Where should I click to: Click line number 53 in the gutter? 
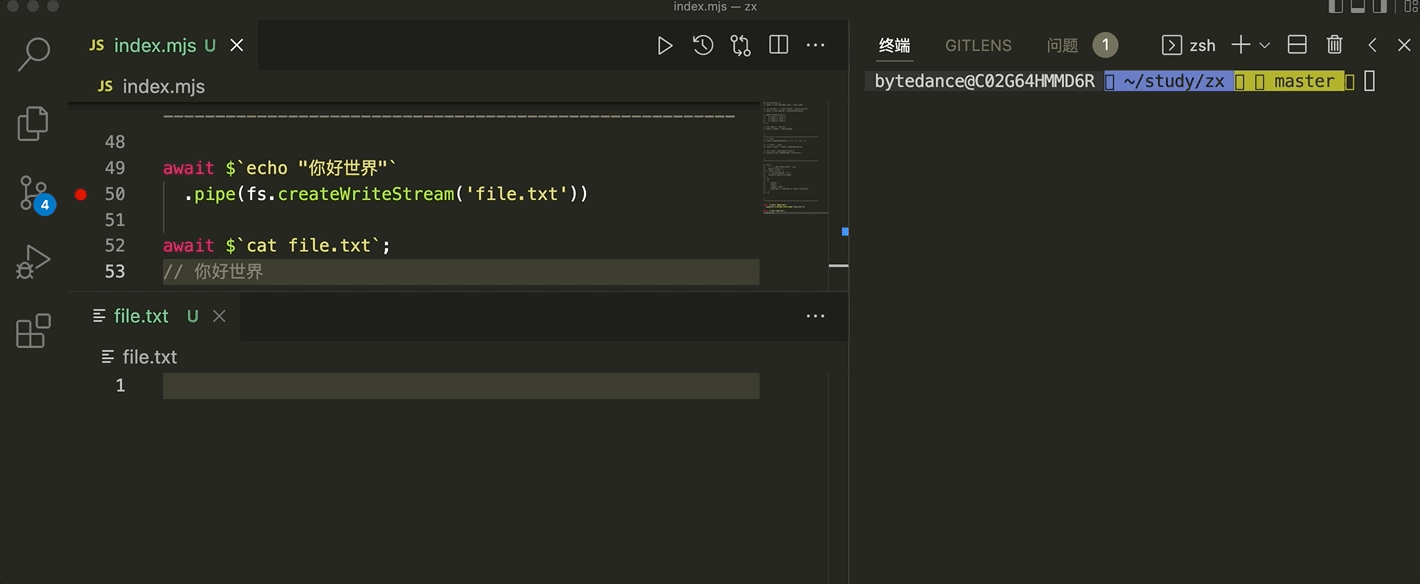point(115,272)
